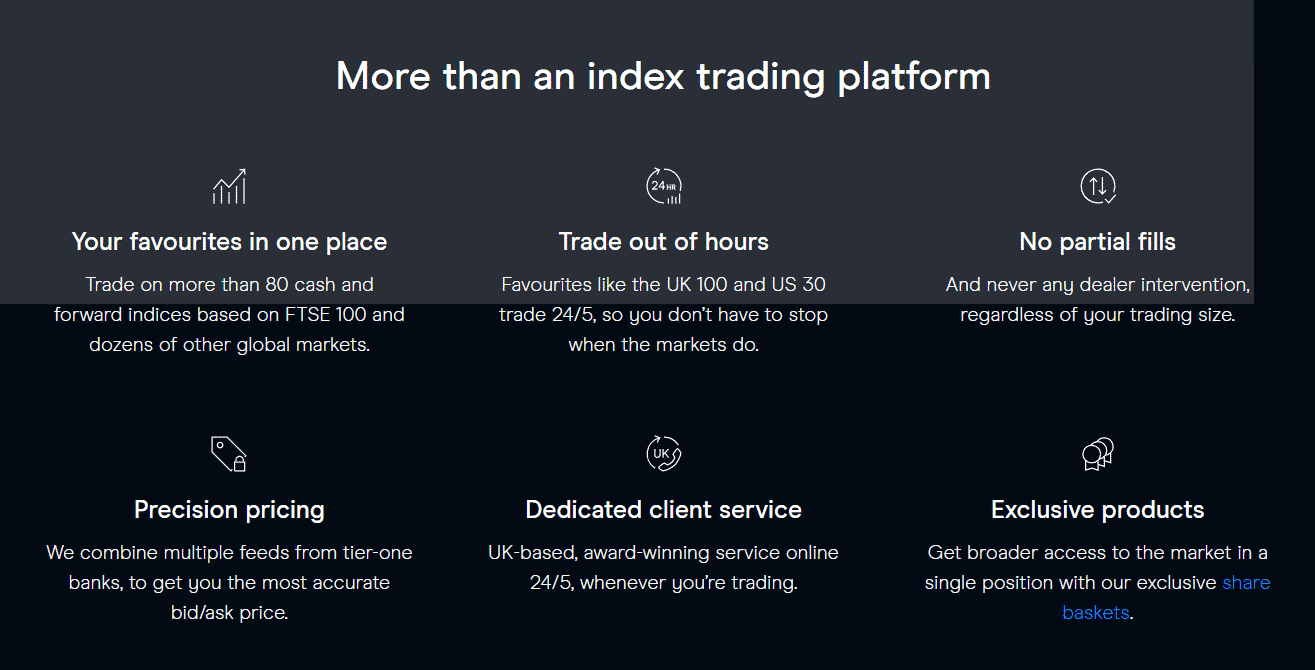Screen dimensions: 1315x670
Task: Click the dealer intervention description text
Action: pos(1098,300)
